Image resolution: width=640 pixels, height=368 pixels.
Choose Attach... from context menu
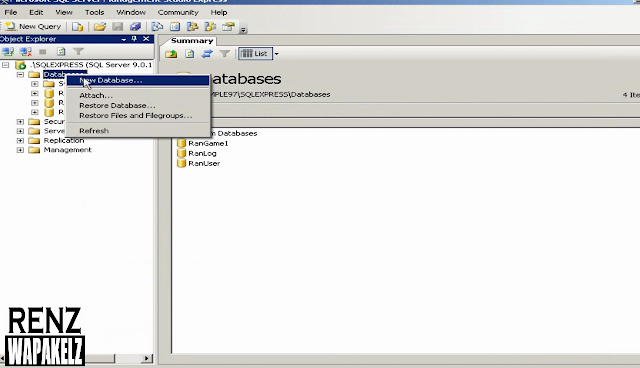pos(138,95)
